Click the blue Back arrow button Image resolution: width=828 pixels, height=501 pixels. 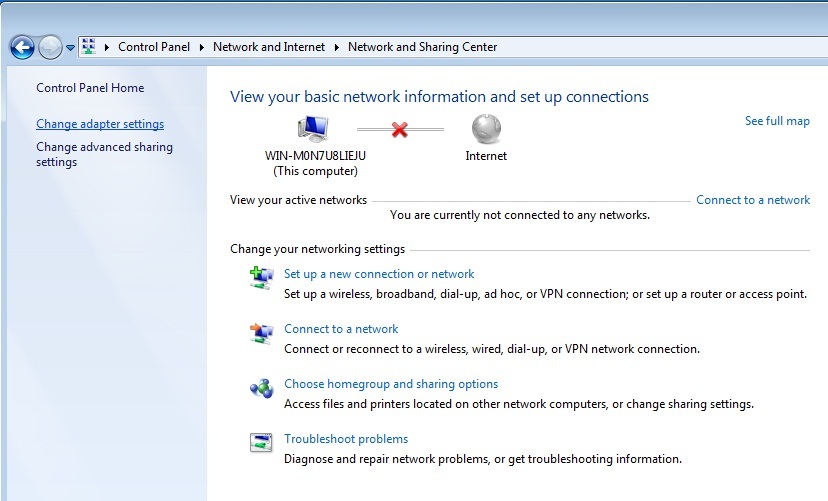pos(22,48)
